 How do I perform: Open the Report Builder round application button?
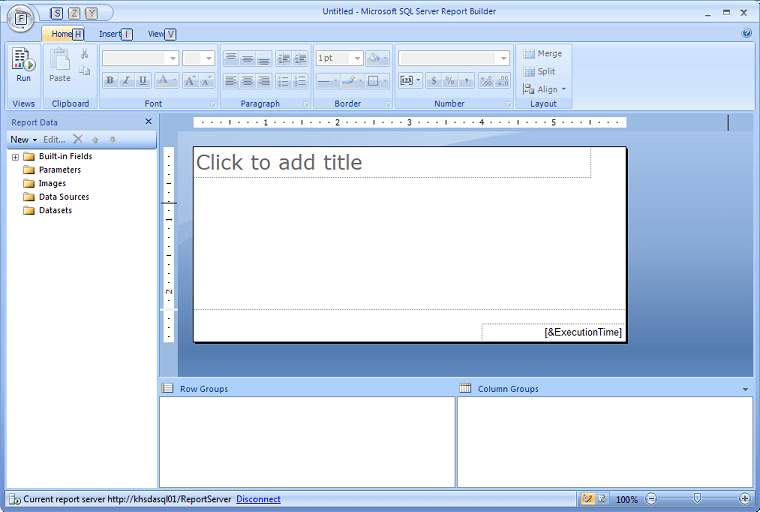[20, 18]
